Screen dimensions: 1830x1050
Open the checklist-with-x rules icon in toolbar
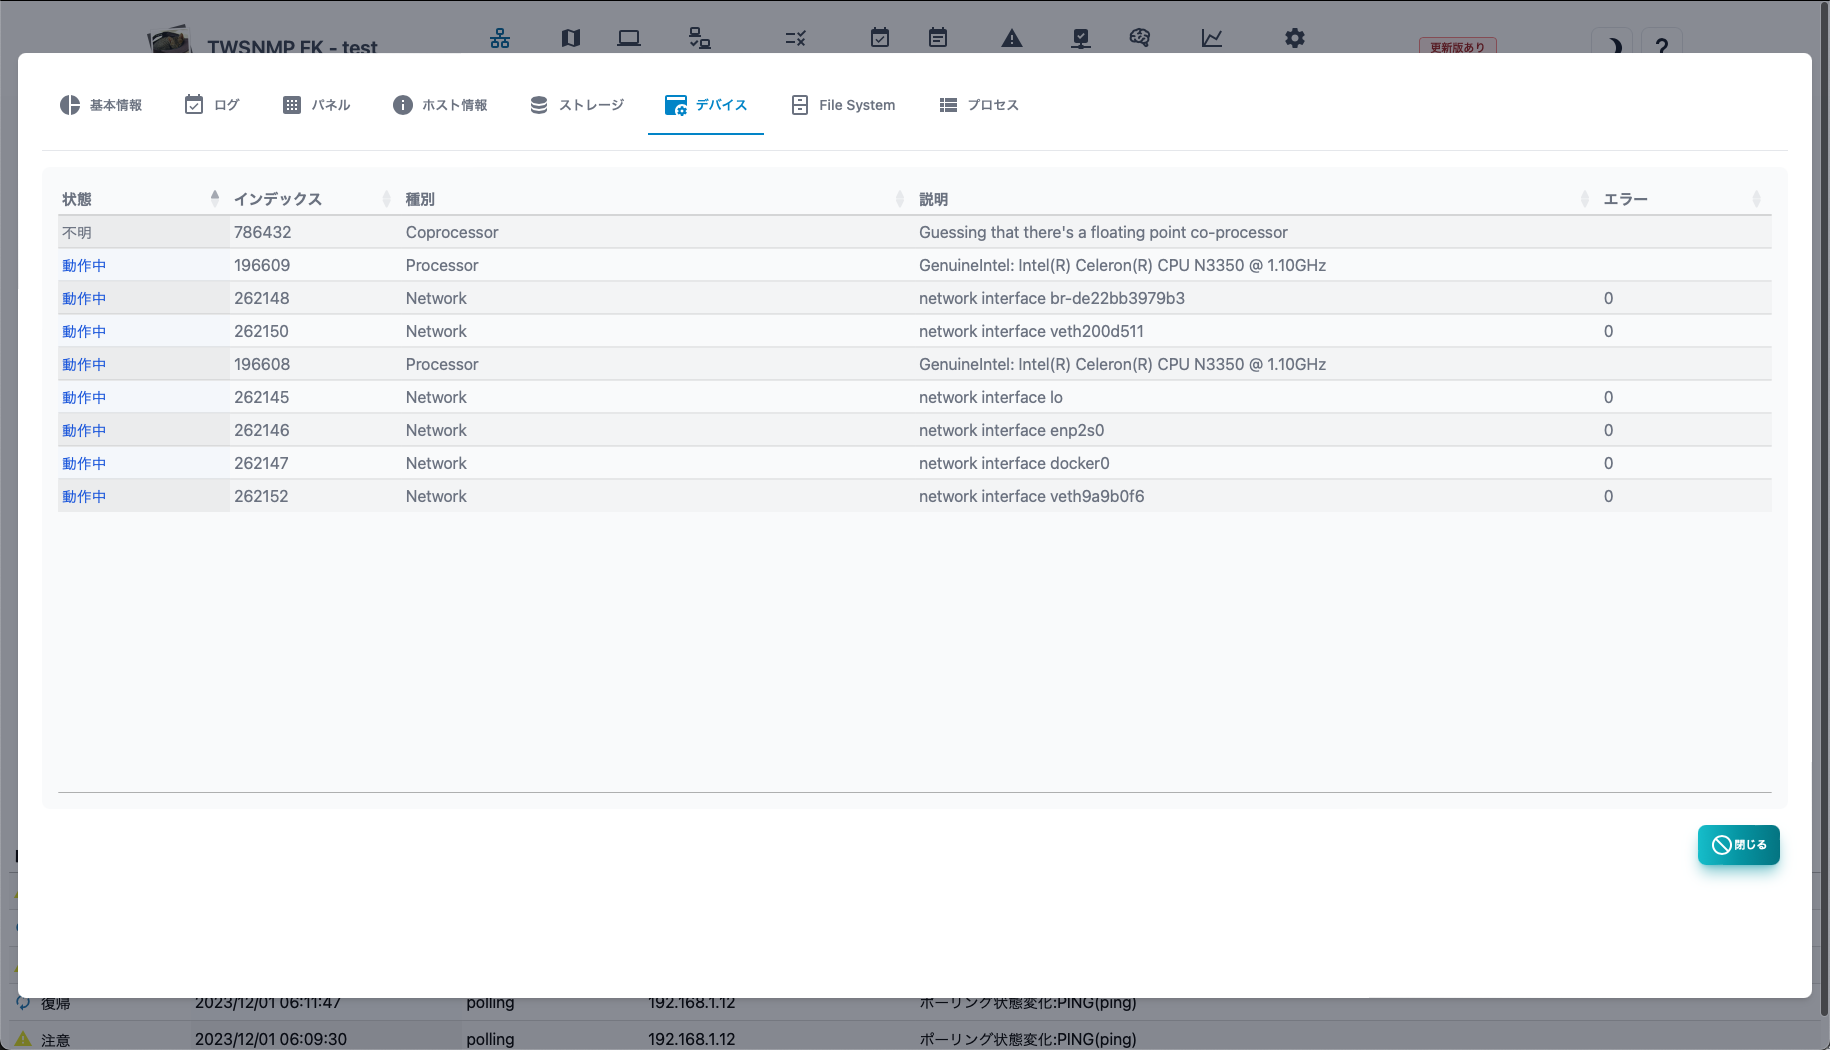(796, 38)
